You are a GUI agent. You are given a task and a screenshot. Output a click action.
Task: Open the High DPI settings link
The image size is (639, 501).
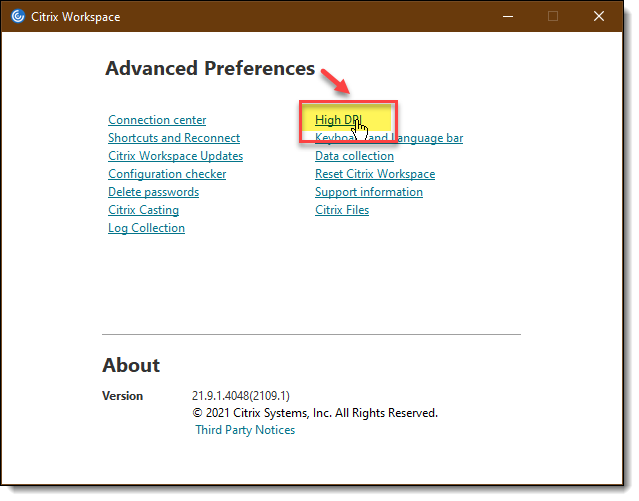click(x=338, y=120)
